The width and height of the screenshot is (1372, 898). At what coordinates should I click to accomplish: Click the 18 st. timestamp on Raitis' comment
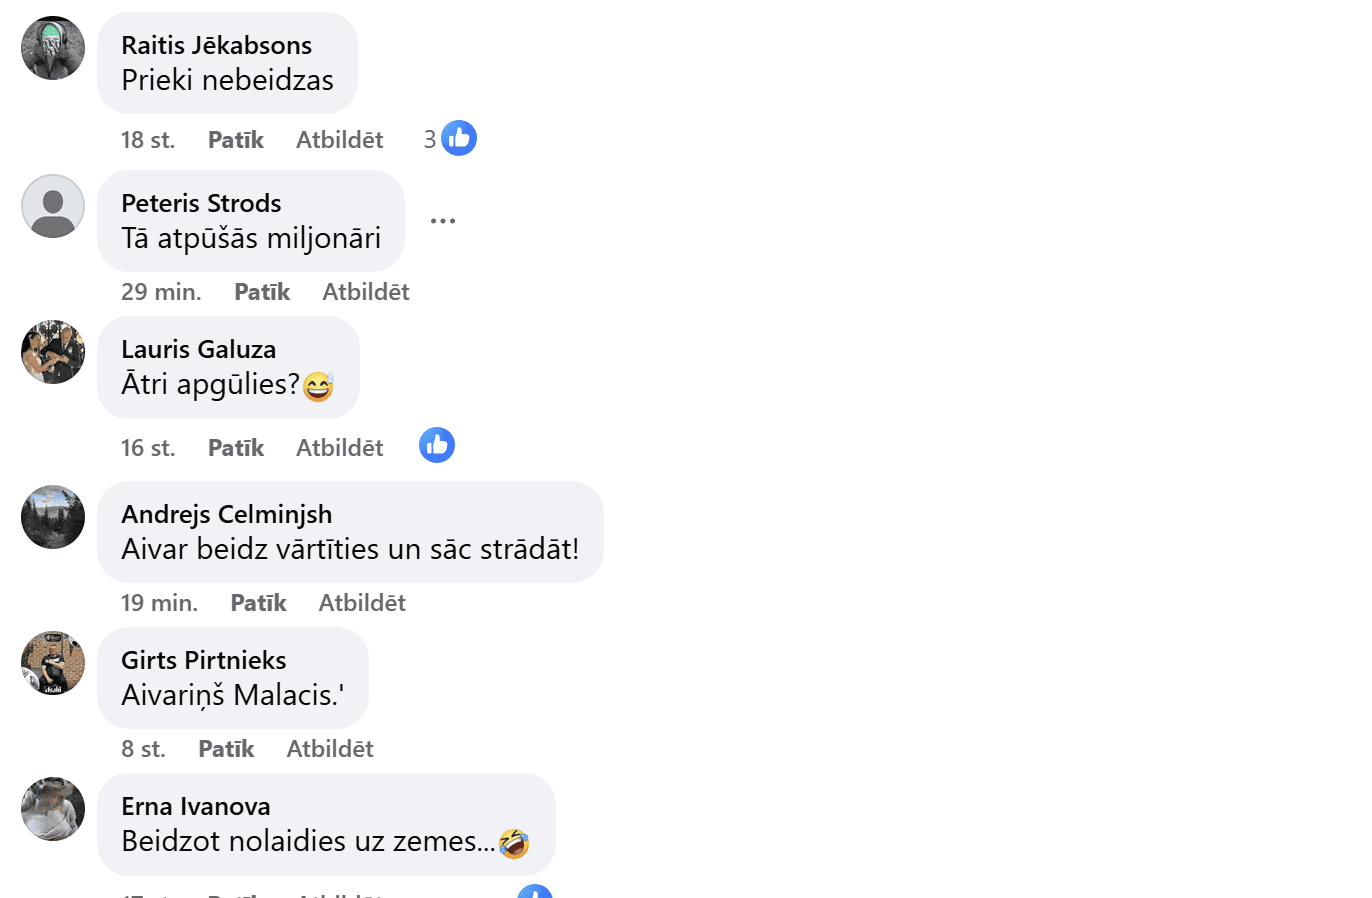[148, 140]
